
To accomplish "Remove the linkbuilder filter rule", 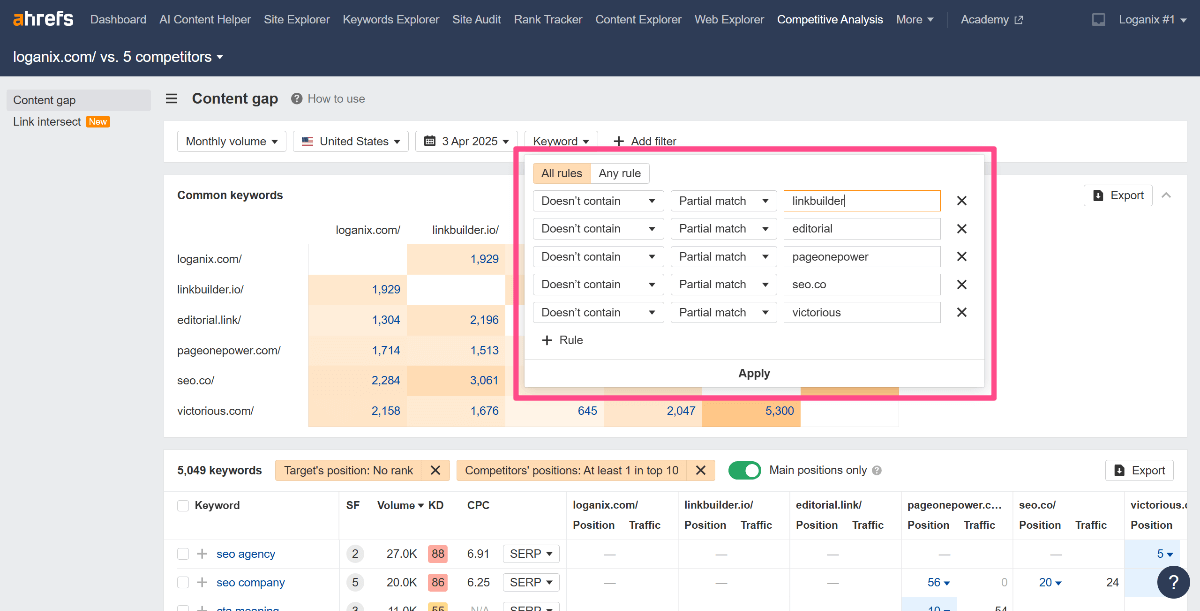I will click(x=962, y=201).
